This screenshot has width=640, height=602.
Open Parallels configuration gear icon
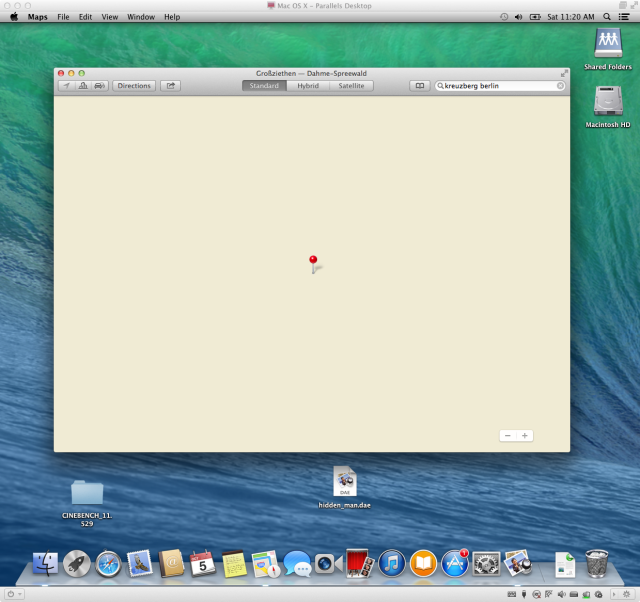click(627, 594)
